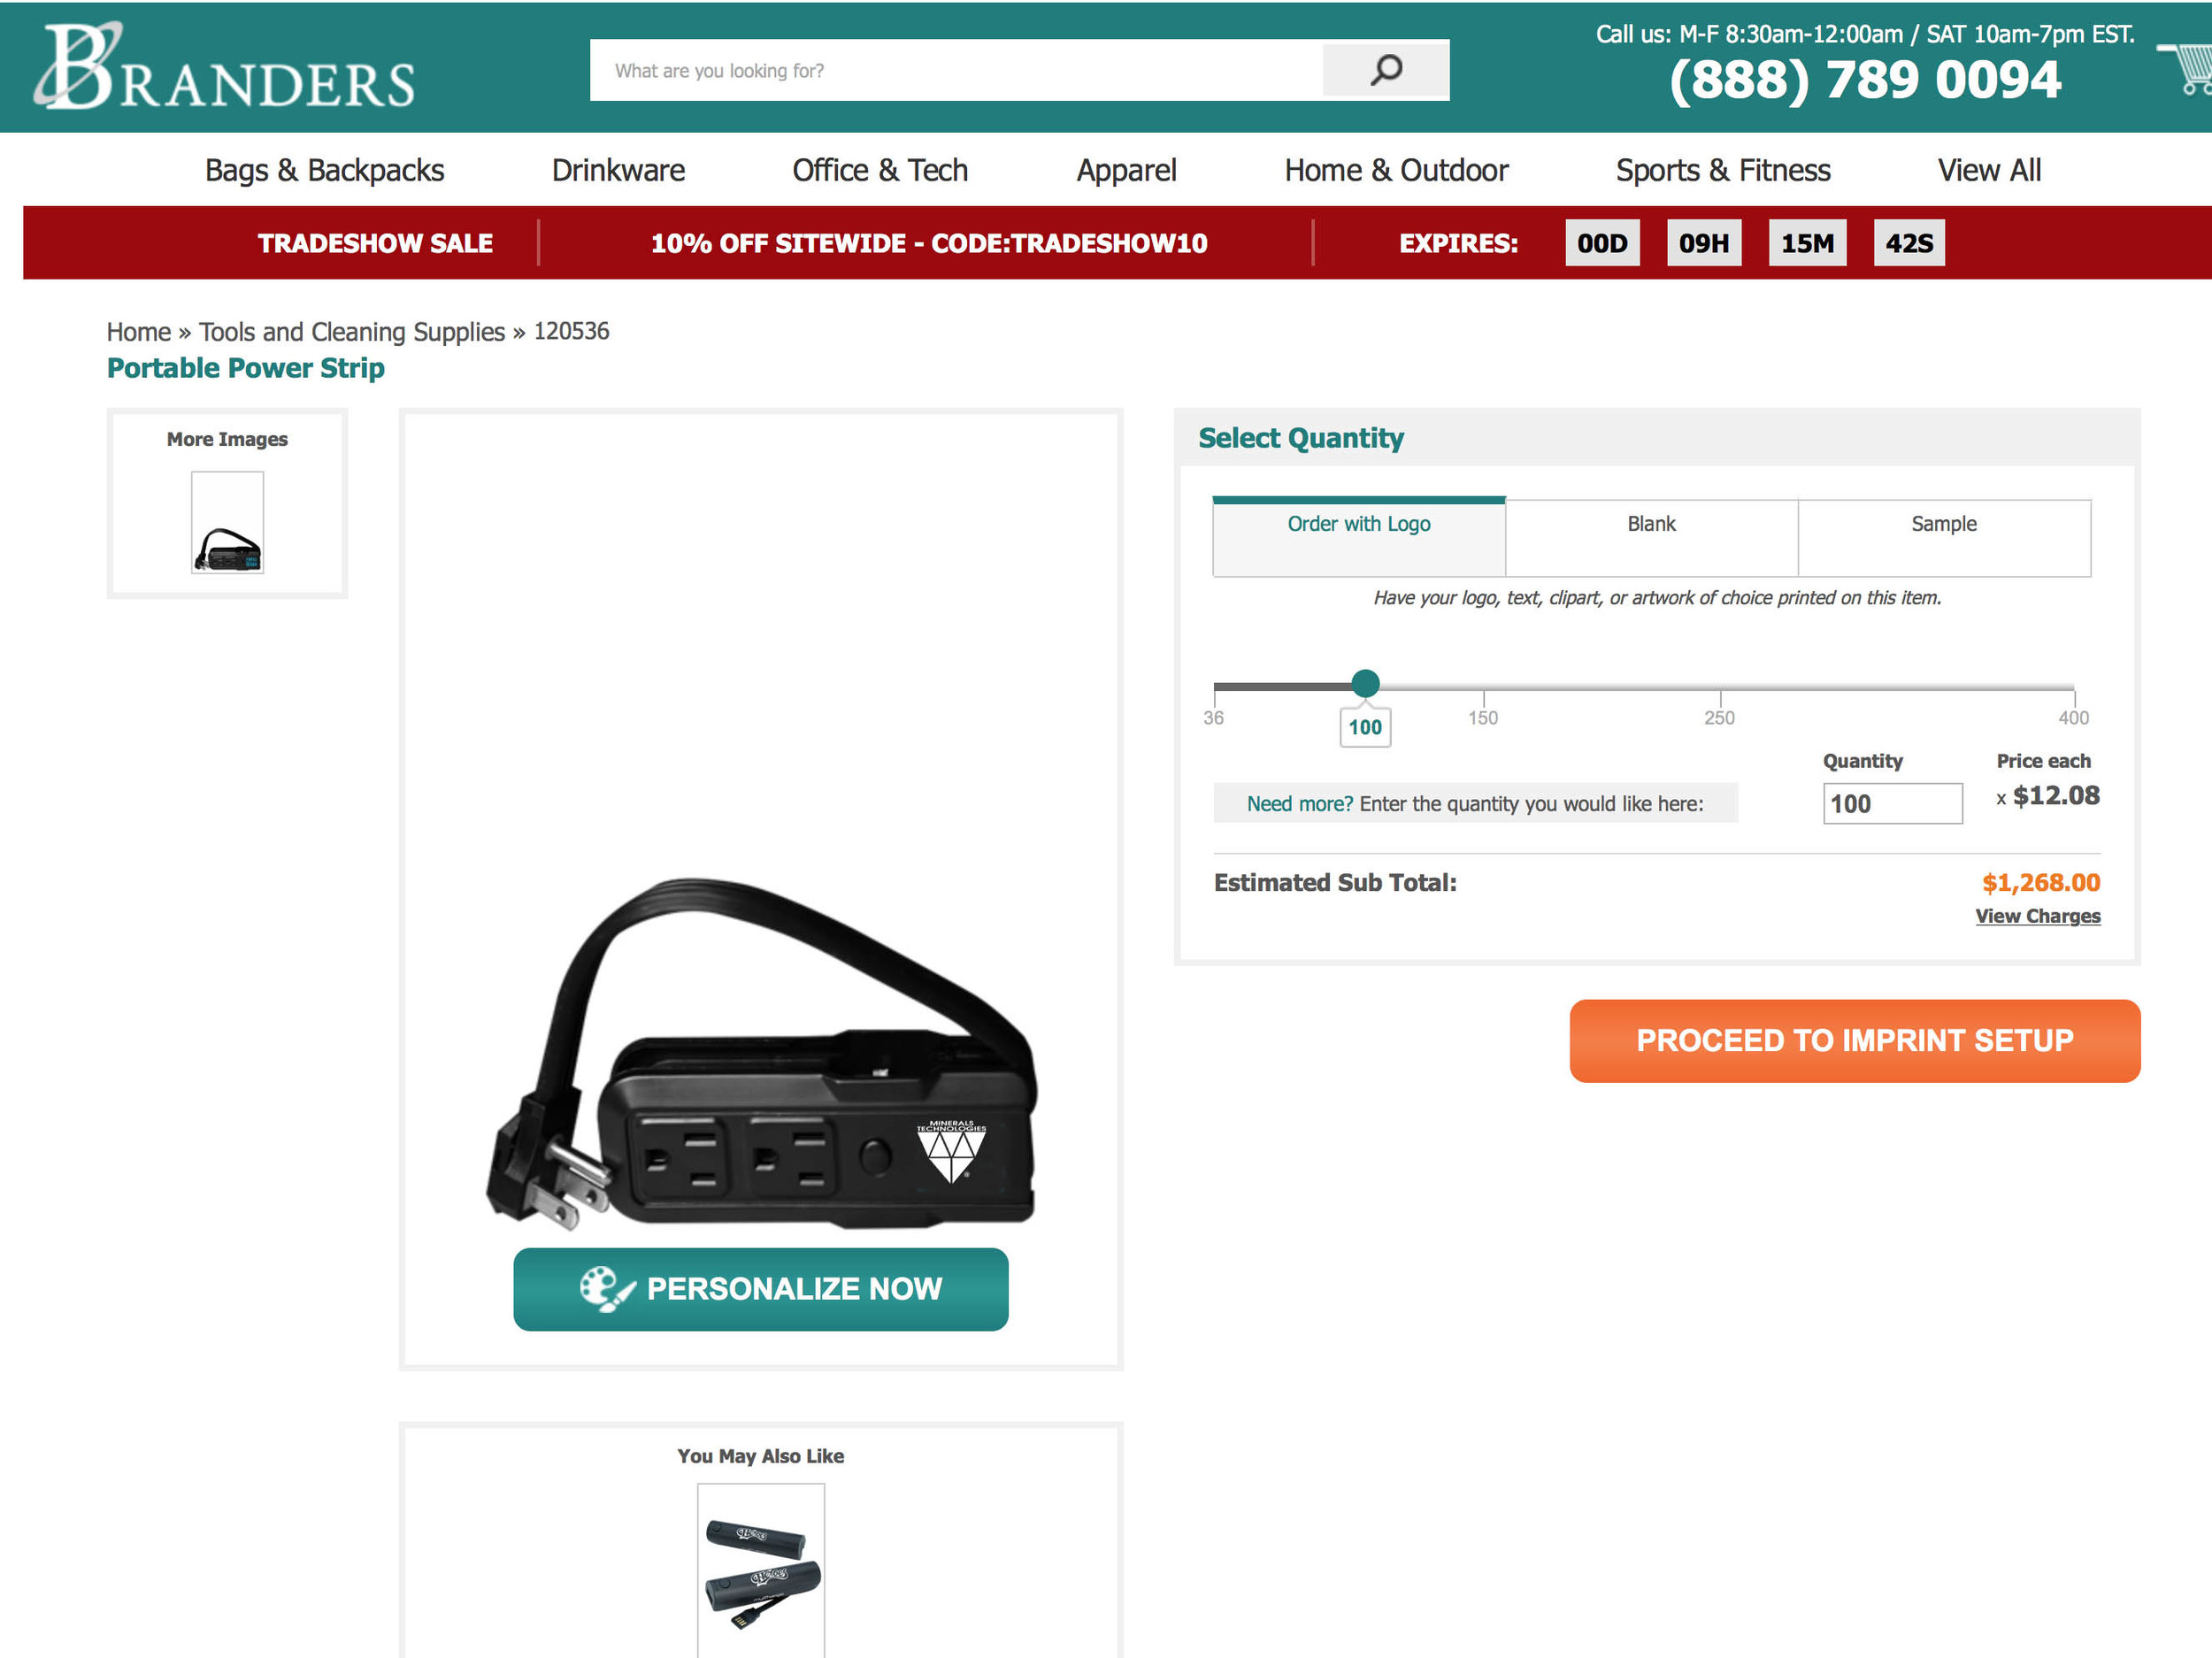This screenshot has height=1658, width=2212.
Task: Click the Branders logo
Action: tap(224, 67)
